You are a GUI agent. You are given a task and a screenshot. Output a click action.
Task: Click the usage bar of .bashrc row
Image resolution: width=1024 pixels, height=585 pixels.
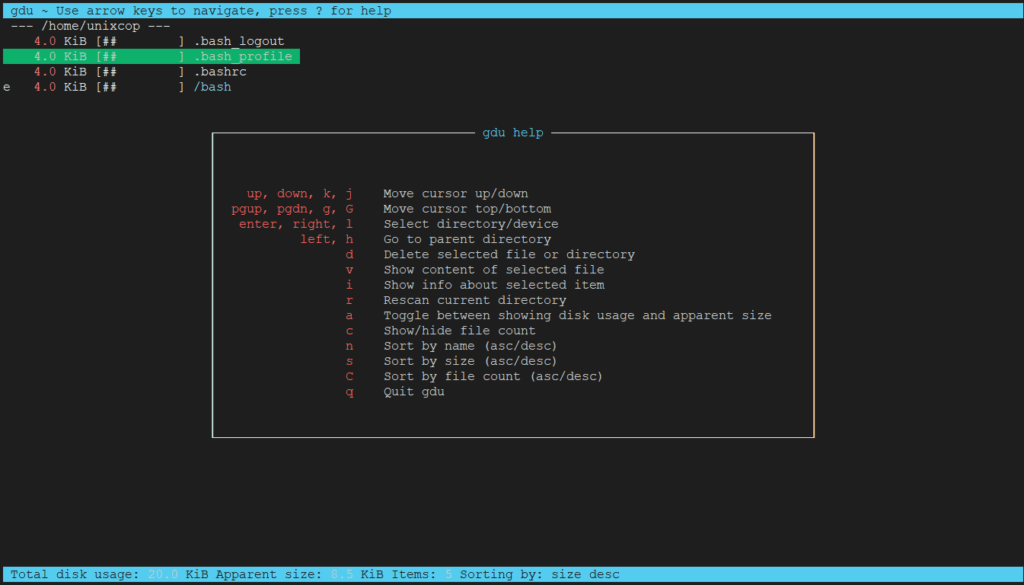140,72
